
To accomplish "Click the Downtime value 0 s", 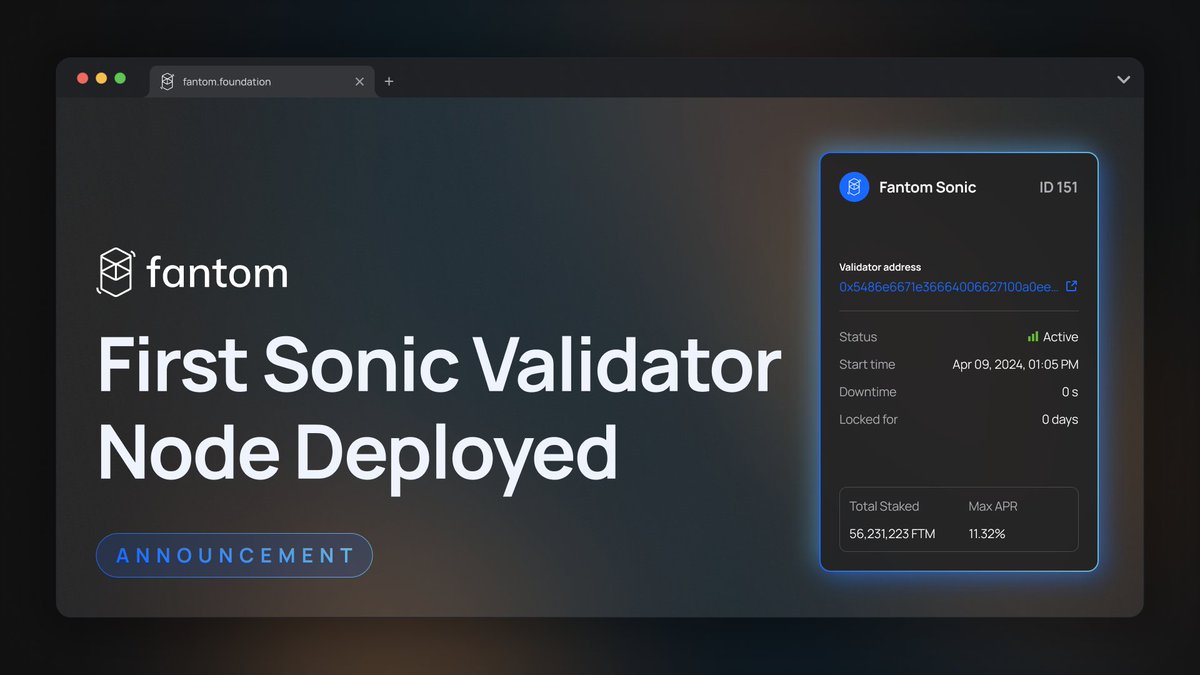I will [1070, 392].
